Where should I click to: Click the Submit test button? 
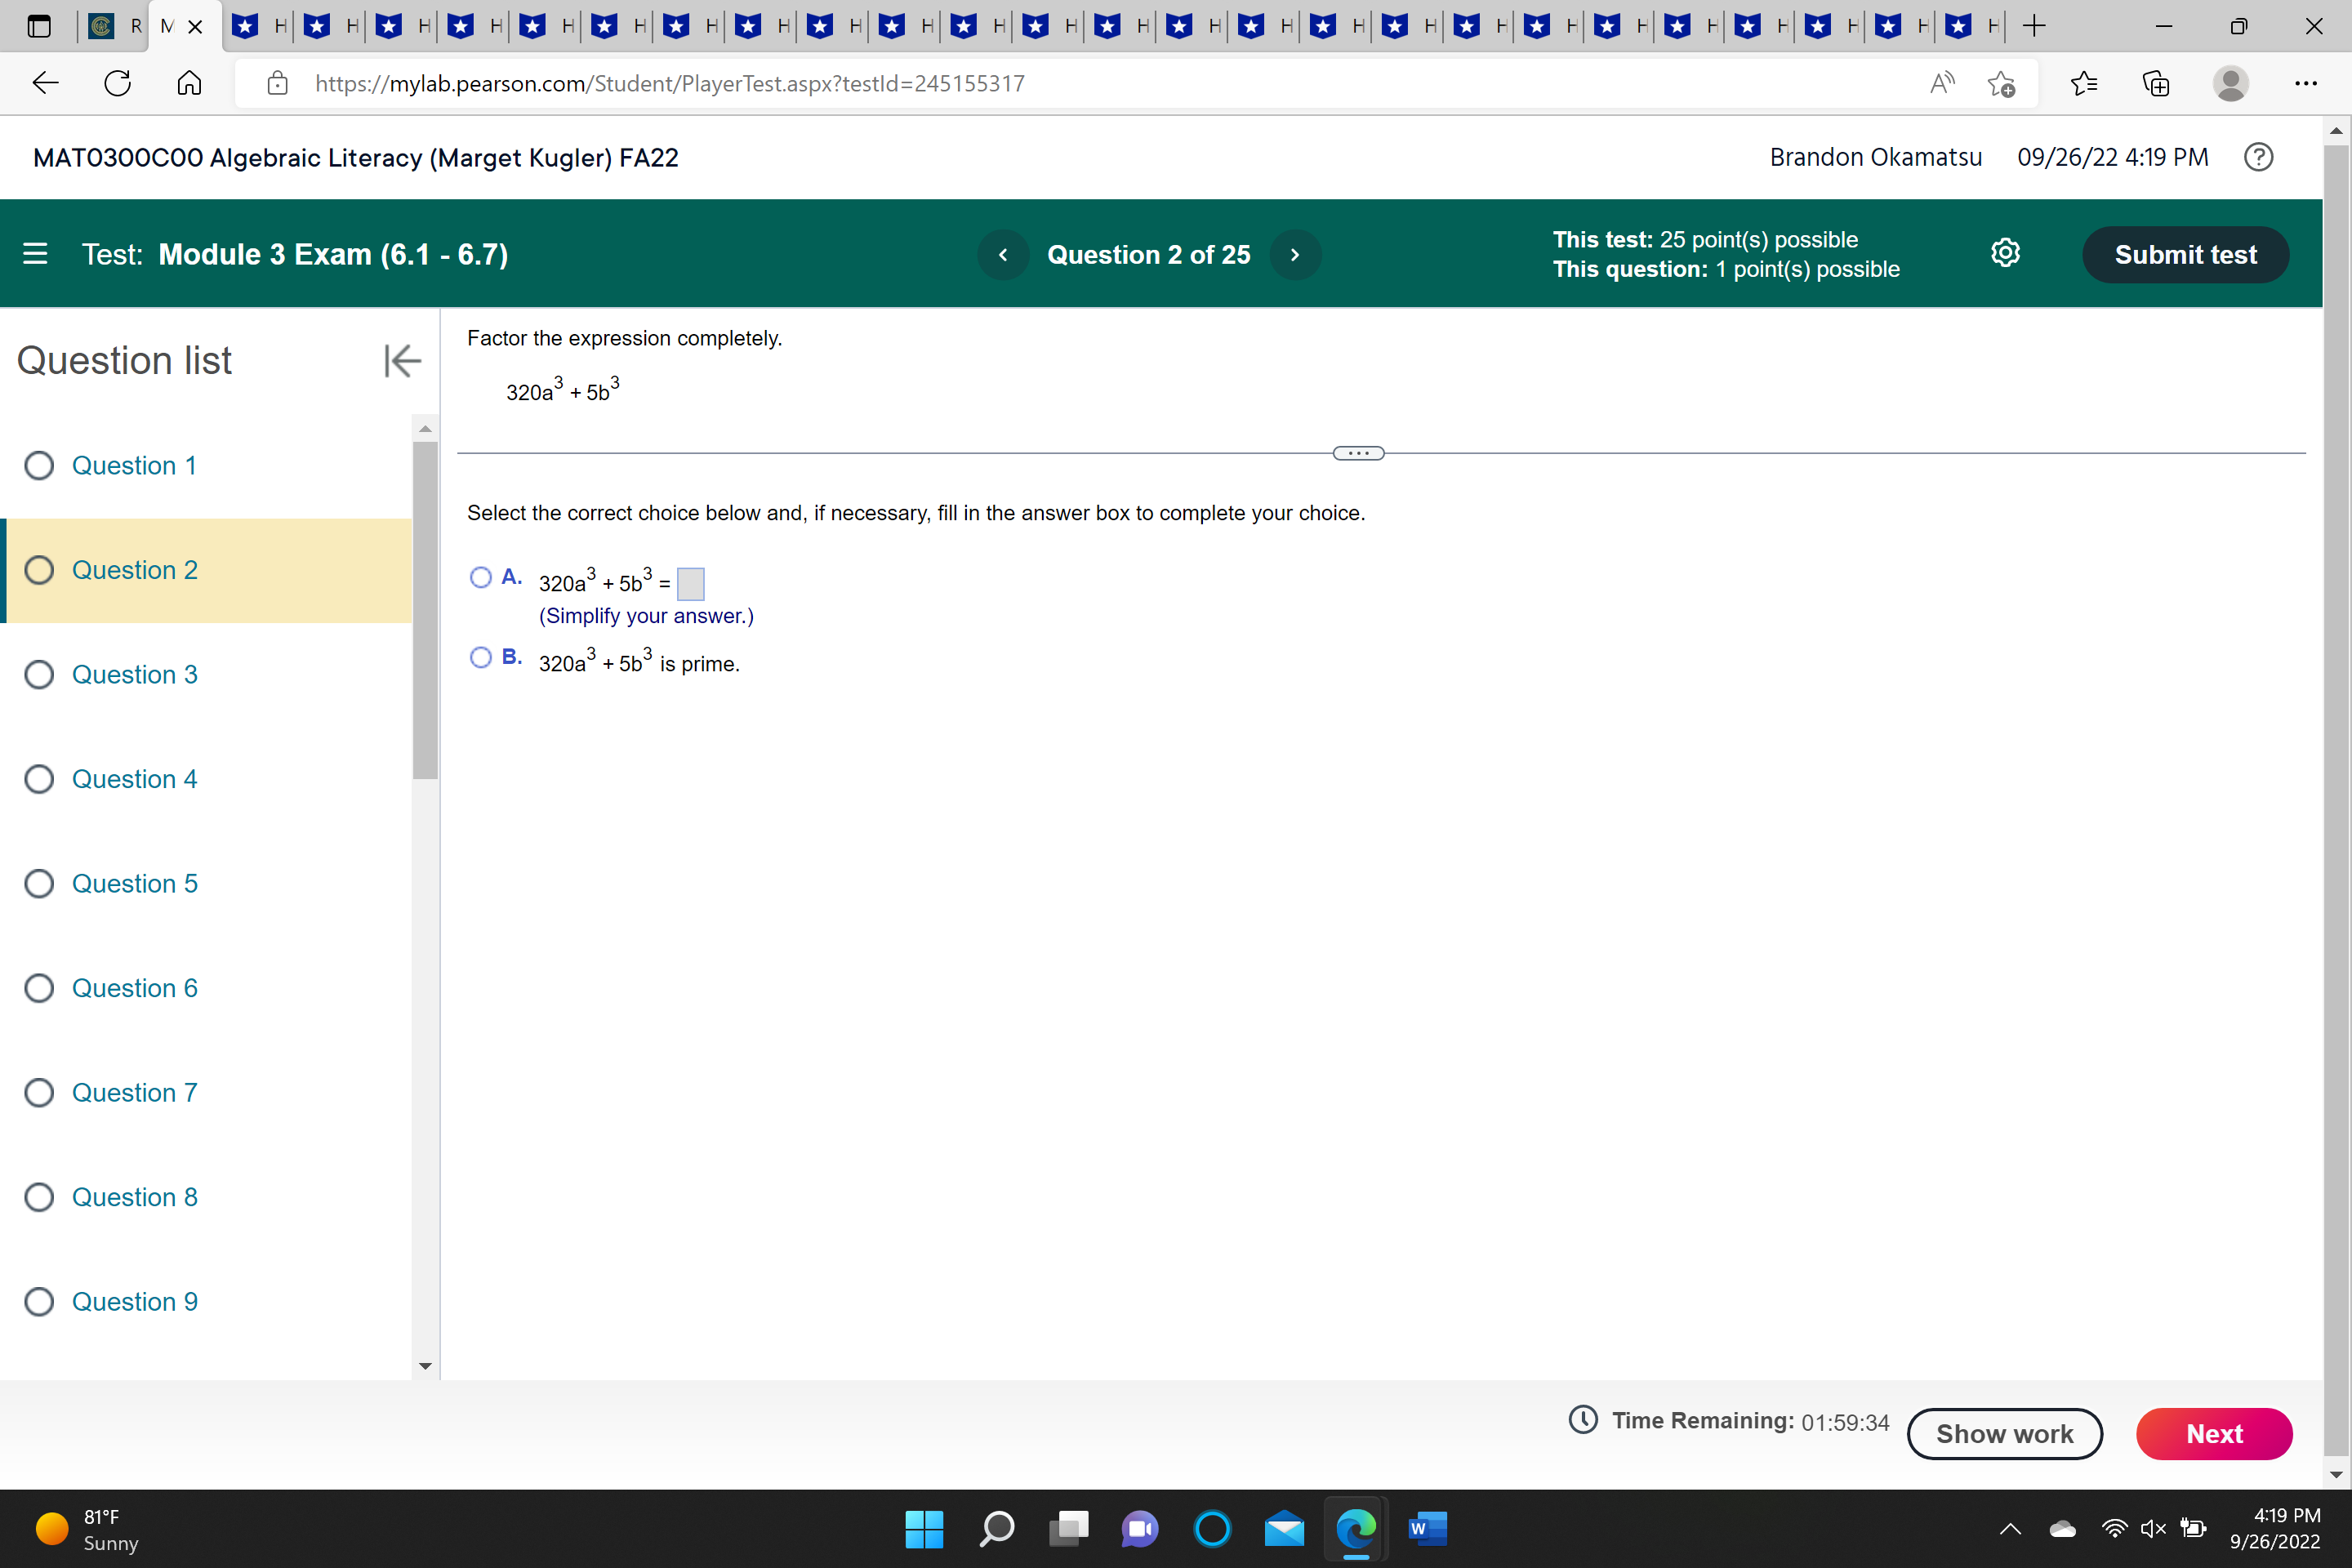tap(2185, 254)
